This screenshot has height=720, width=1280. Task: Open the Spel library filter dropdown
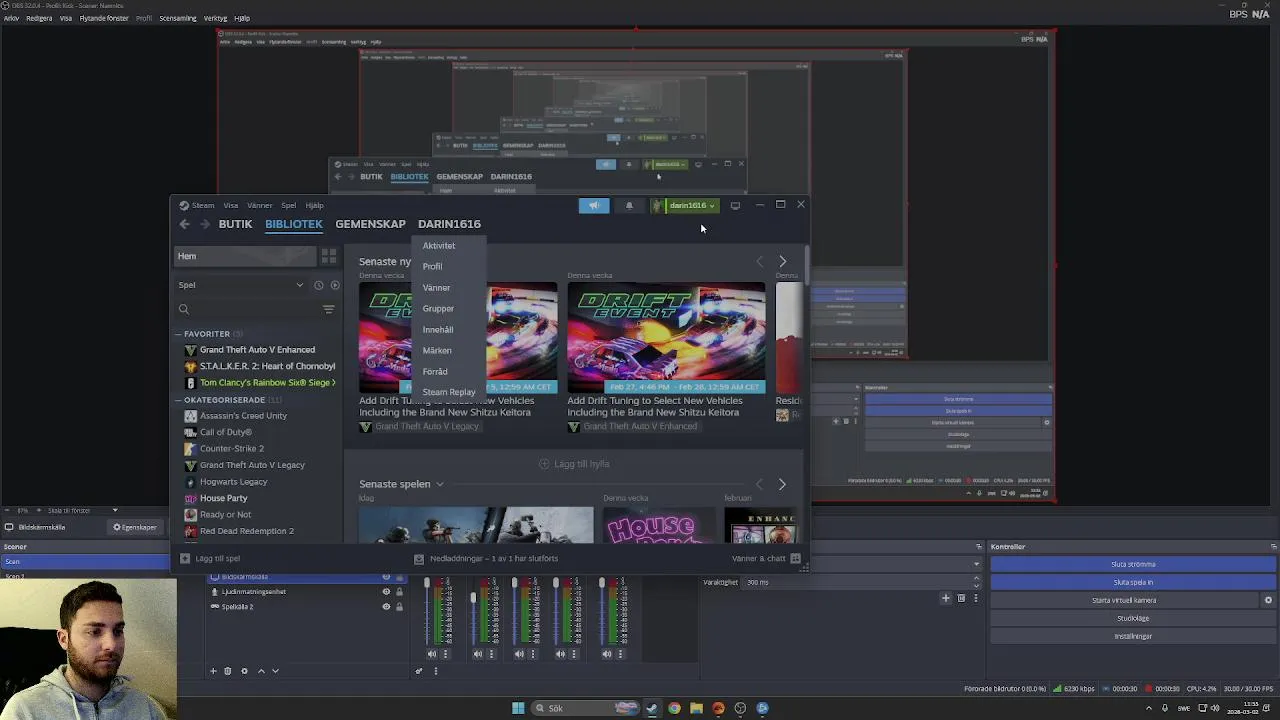241,285
